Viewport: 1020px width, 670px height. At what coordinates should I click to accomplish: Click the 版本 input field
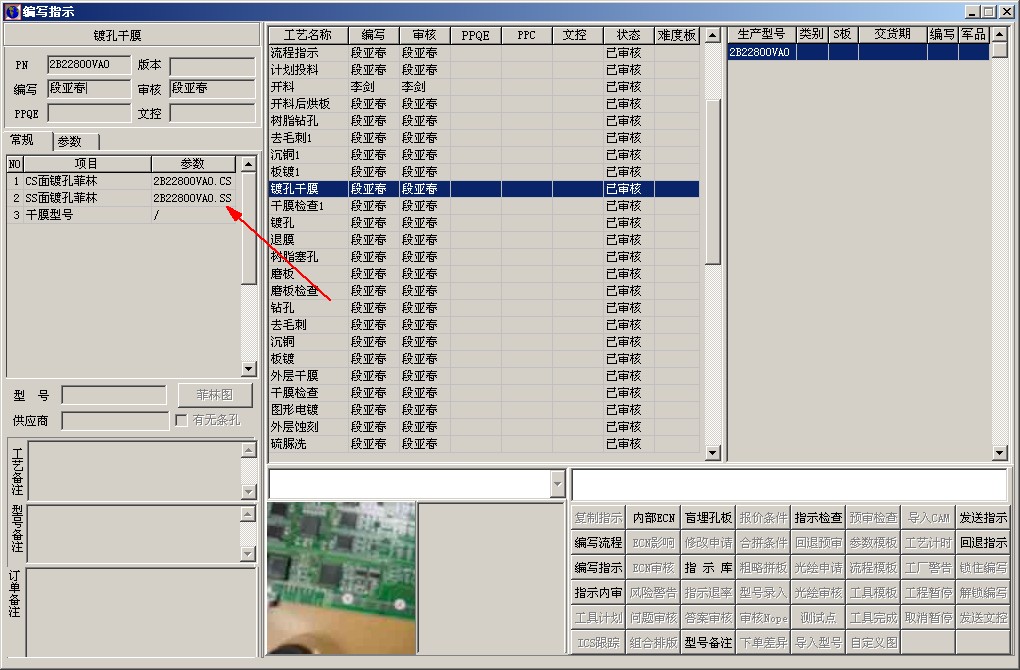coord(212,66)
